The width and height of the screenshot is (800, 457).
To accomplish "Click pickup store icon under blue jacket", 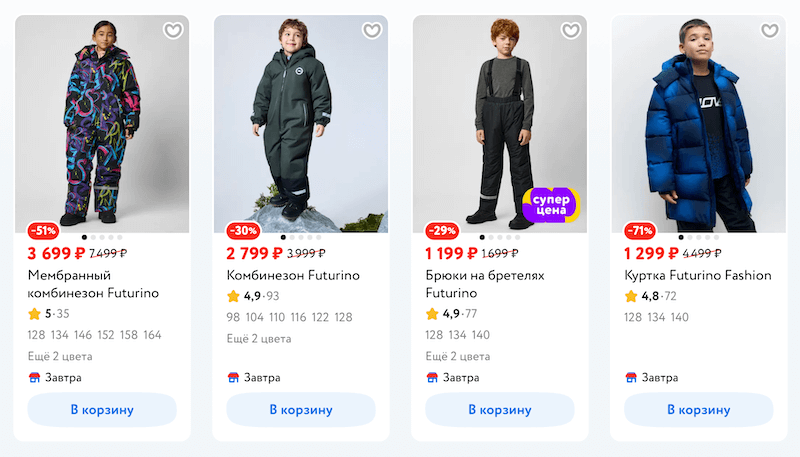I will point(631,378).
